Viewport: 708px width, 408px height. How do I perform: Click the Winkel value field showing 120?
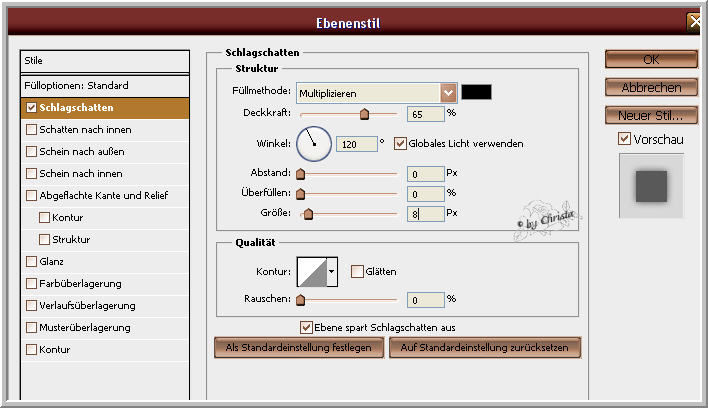coord(357,144)
